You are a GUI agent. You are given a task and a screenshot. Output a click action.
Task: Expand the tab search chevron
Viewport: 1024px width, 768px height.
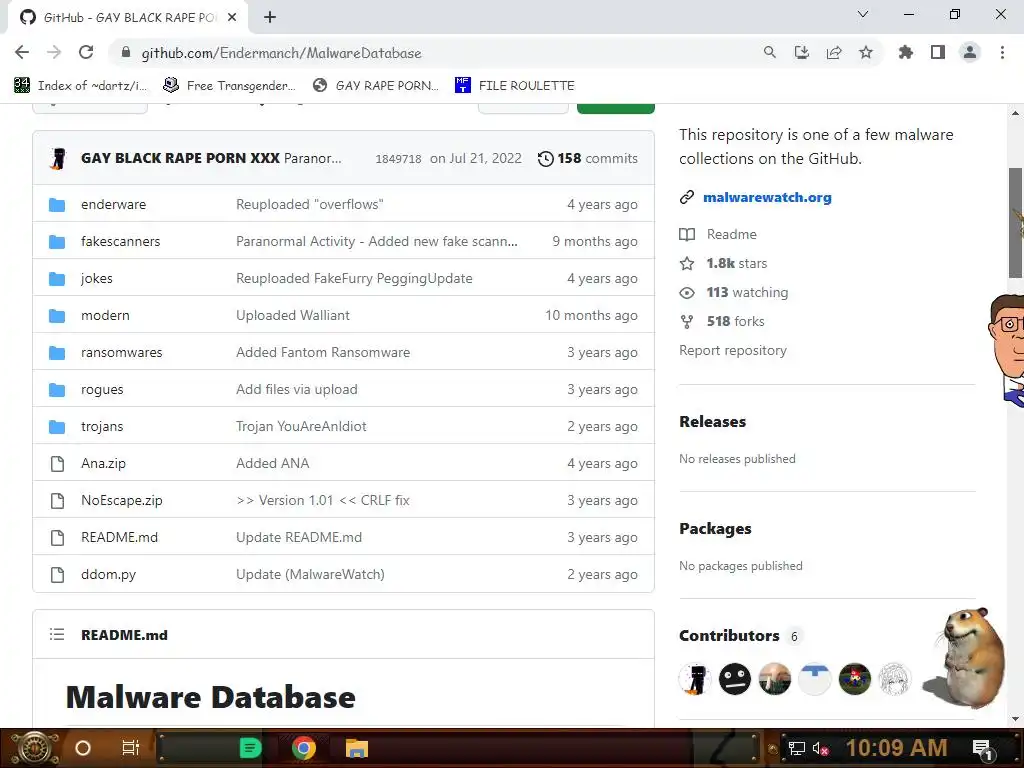click(863, 14)
